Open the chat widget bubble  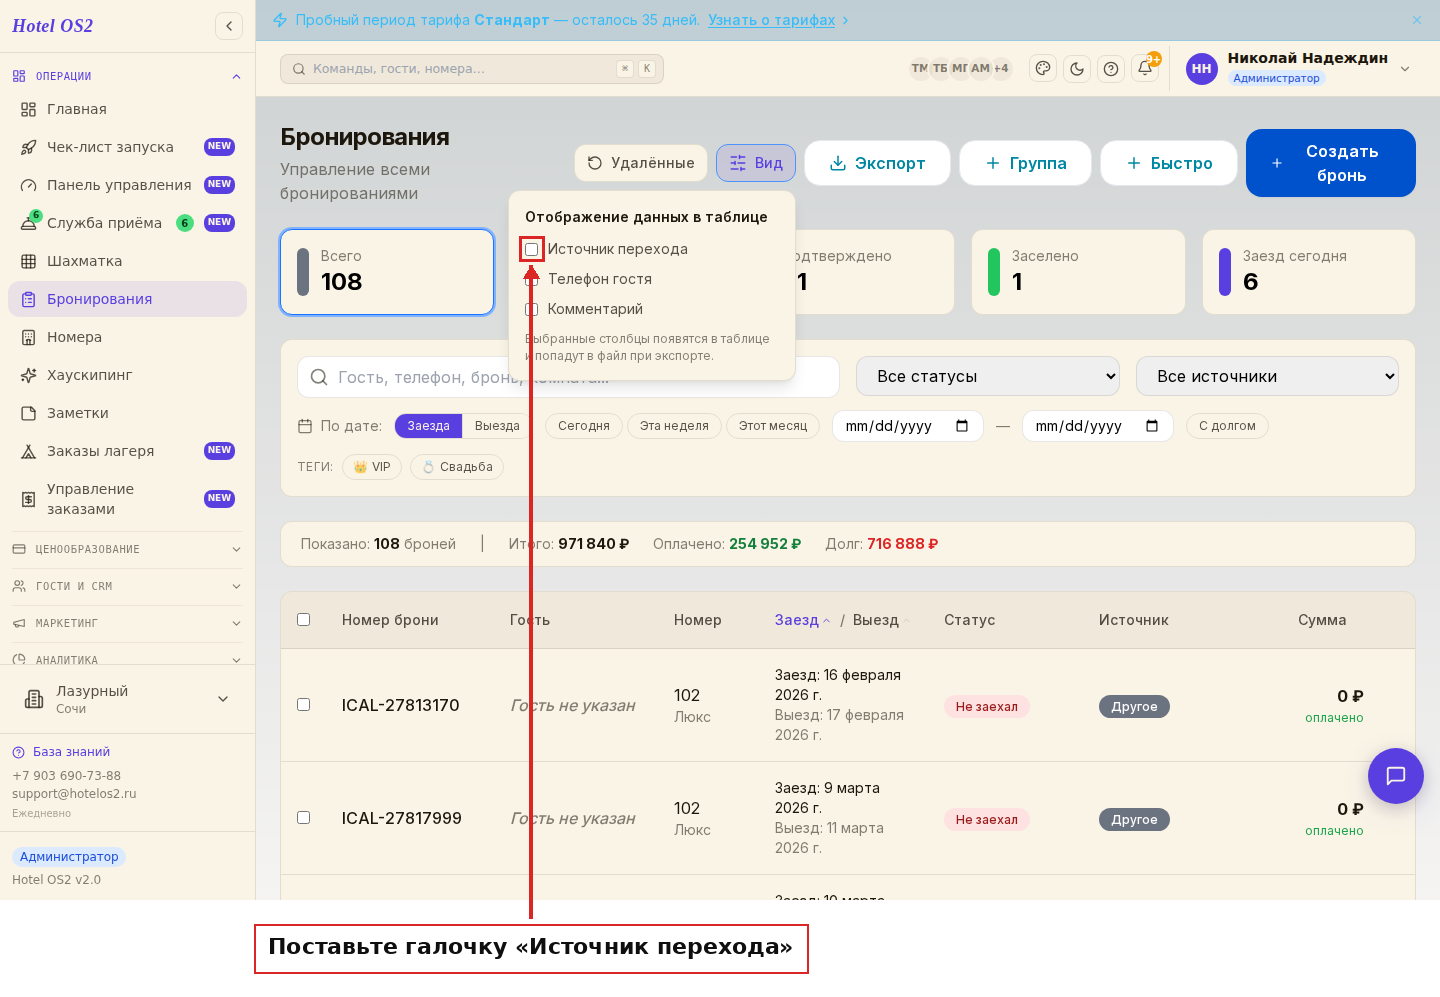tap(1396, 776)
